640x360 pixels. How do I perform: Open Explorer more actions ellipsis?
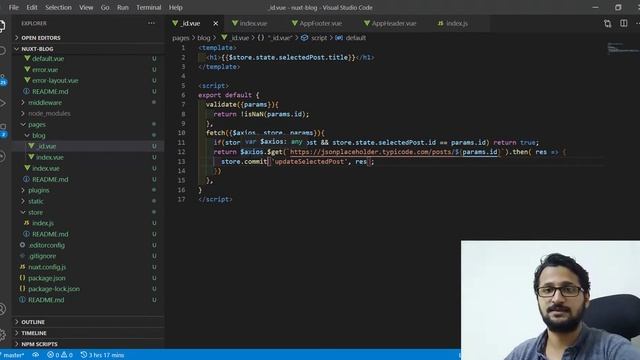[151, 23]
